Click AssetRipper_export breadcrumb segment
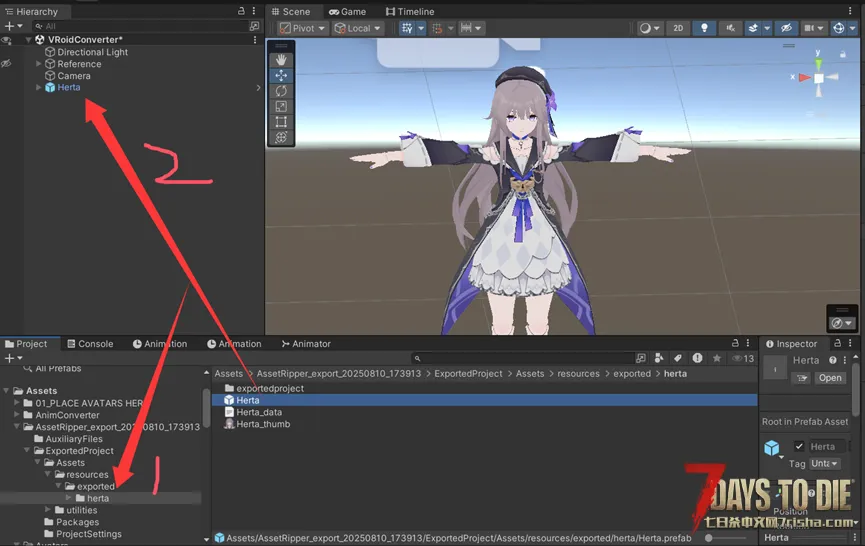Image resolution: width=865 pixels, height=546 pixels. pyautogui.click(x=339, y=373)
